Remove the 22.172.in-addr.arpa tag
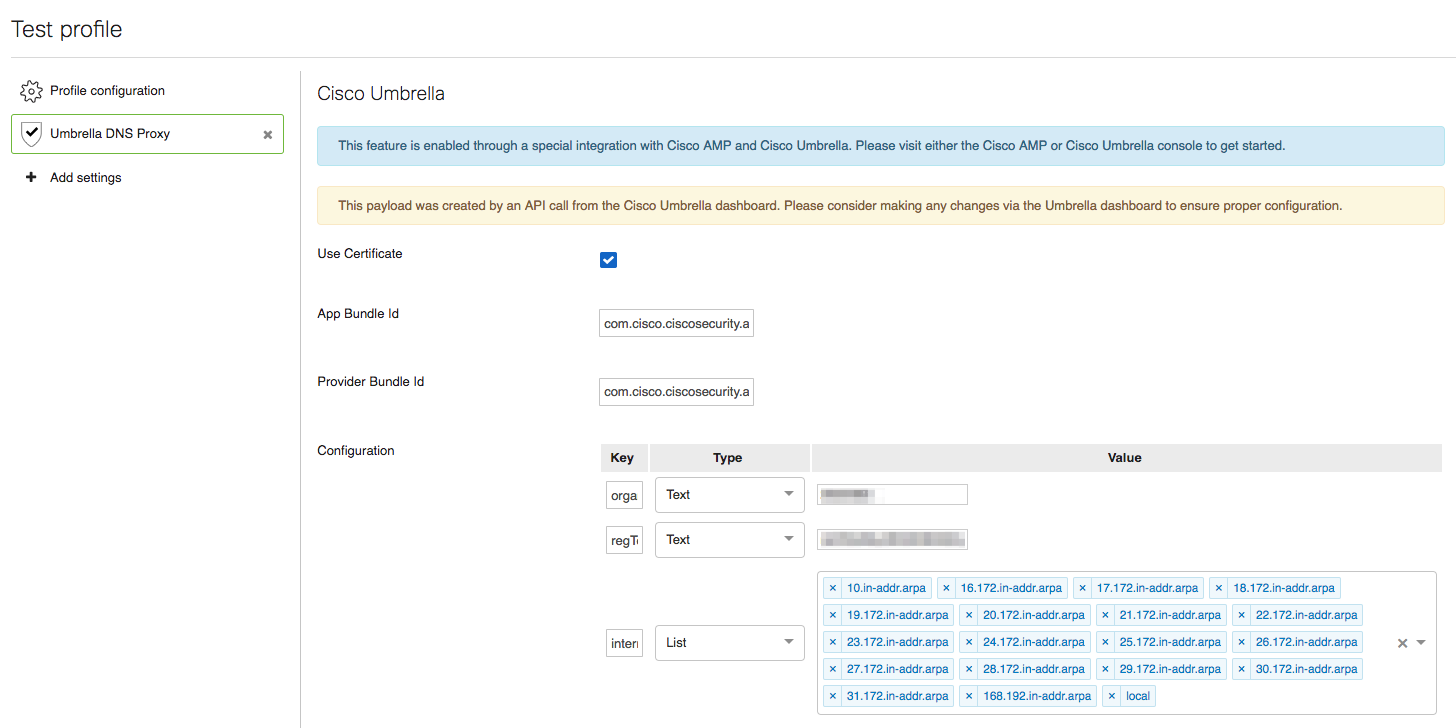 pyautogui.click(x=1242, y=615)
